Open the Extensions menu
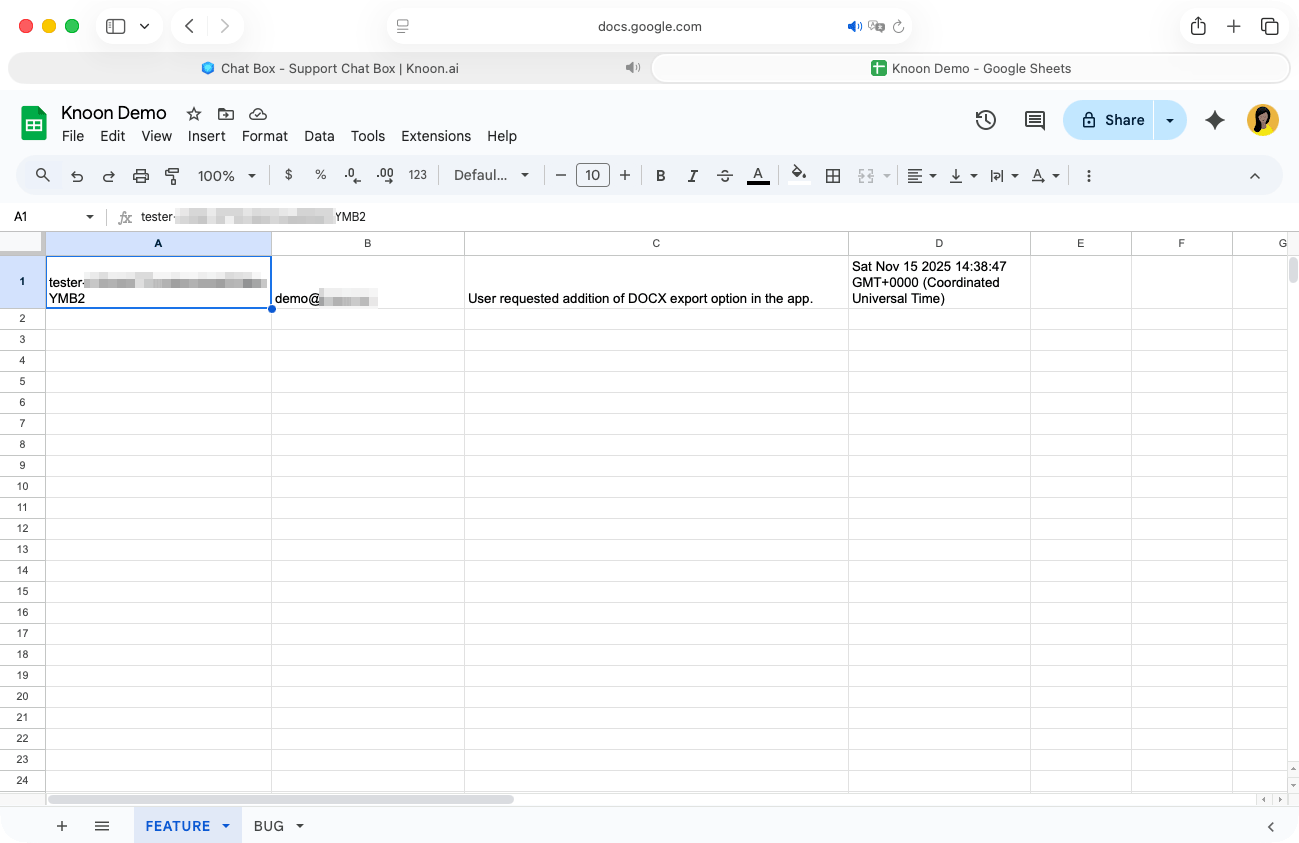 click(x=436, y=136)
